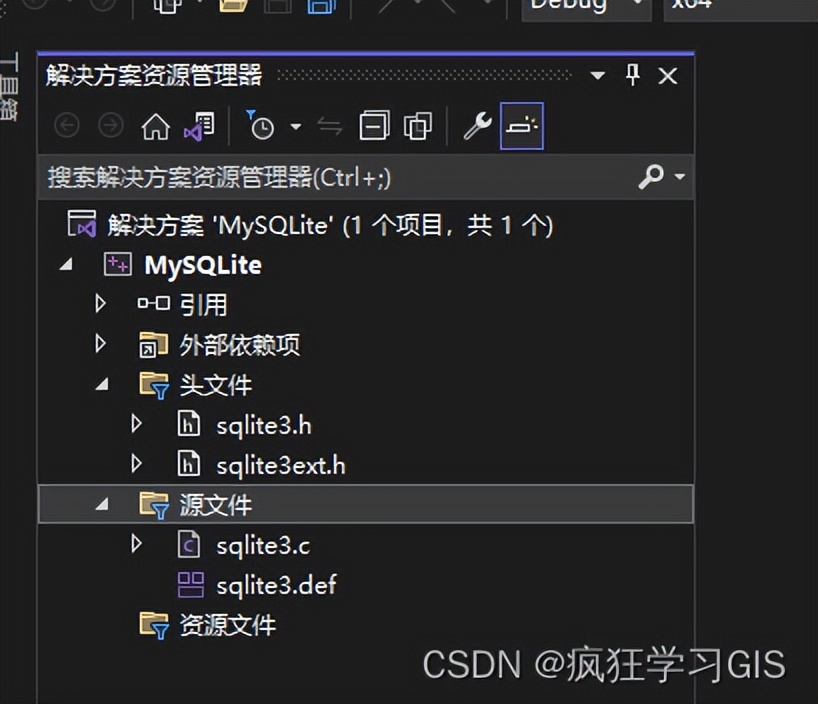
Task: Click the Save All toolbar icon
Action: point(321,6)
